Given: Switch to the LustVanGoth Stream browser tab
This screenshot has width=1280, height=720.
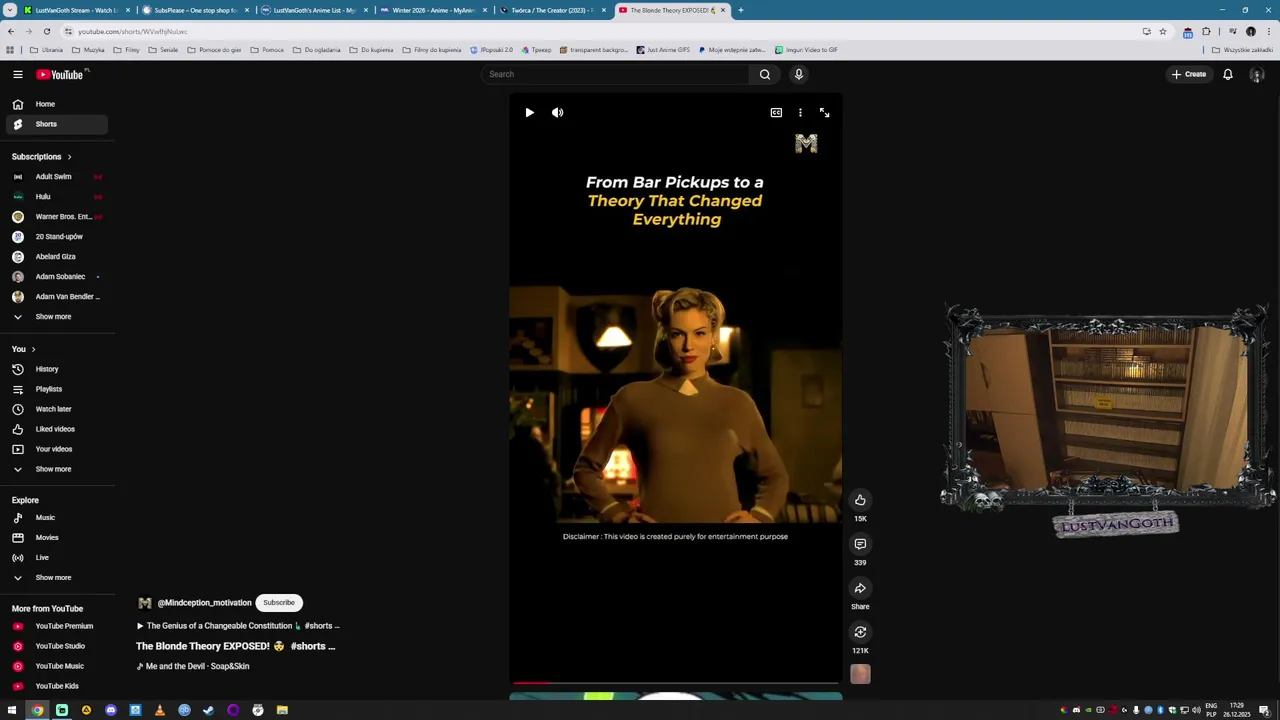Looking at the screenshot, I should pyautogui.click(x=76, y=10).
